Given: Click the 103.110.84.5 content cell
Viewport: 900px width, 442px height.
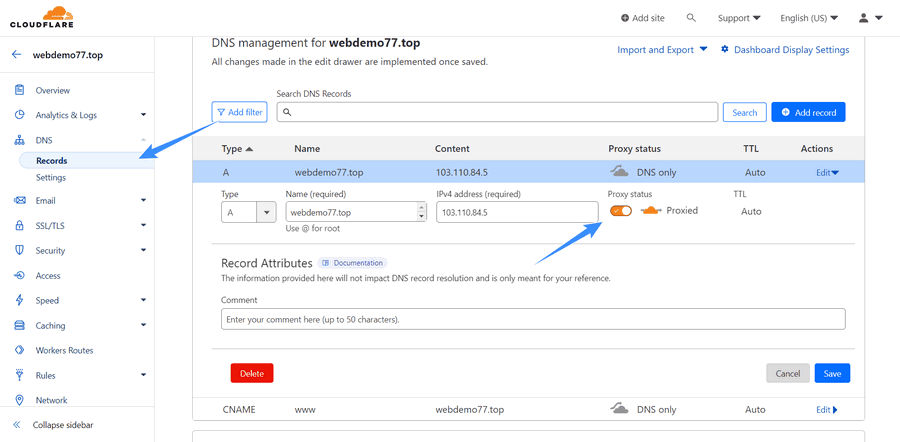Looking at the screenshot, I should point(461,172).
